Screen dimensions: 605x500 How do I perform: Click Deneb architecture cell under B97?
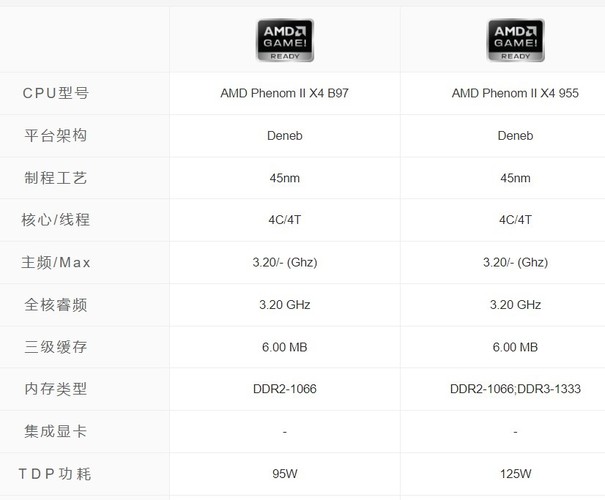pyautogui.click(x=285, y=136)
